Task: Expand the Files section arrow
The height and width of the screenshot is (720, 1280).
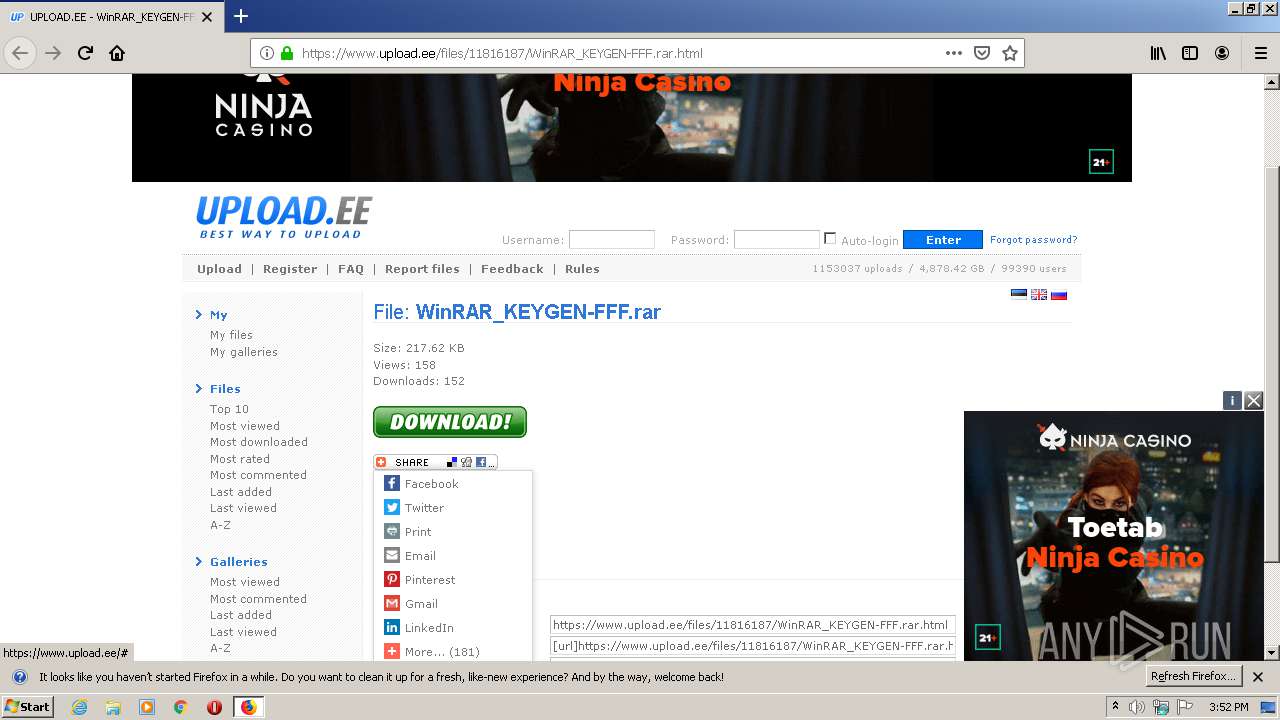Action: point(199,389)
